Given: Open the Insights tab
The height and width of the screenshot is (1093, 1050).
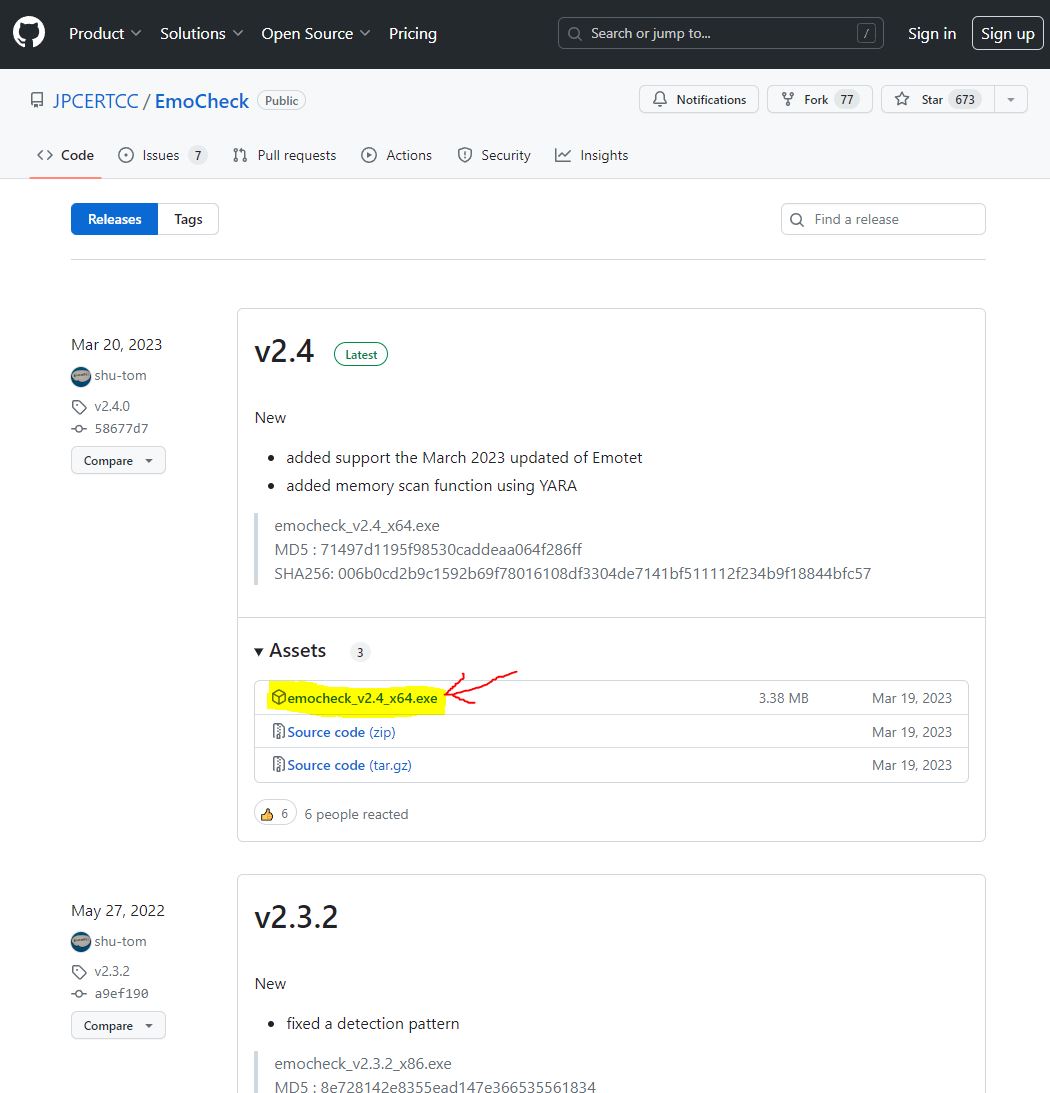Looking at the screenshot, I should point(591,155).
